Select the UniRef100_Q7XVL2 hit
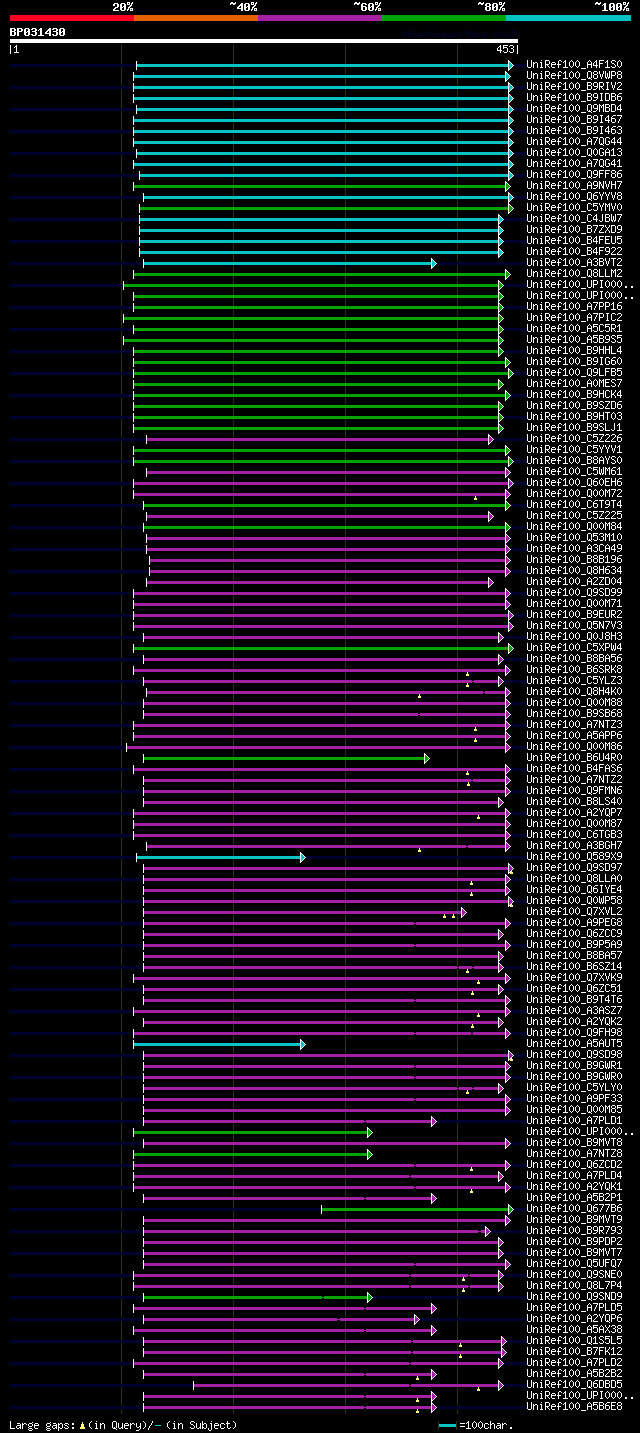The image size is (640, 1433). (x=574, y=911)
